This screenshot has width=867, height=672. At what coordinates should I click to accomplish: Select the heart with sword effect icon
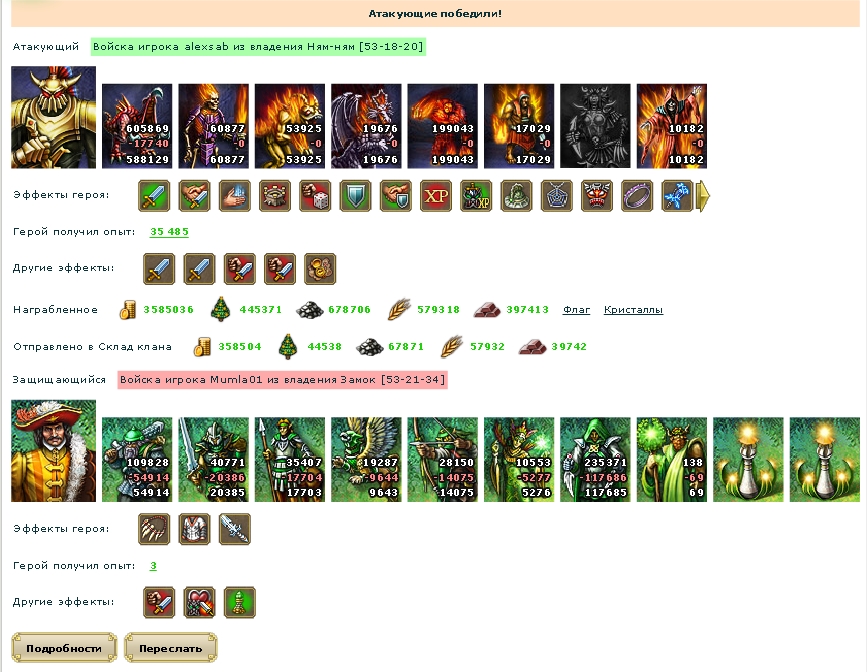click(x=199, y=602)
